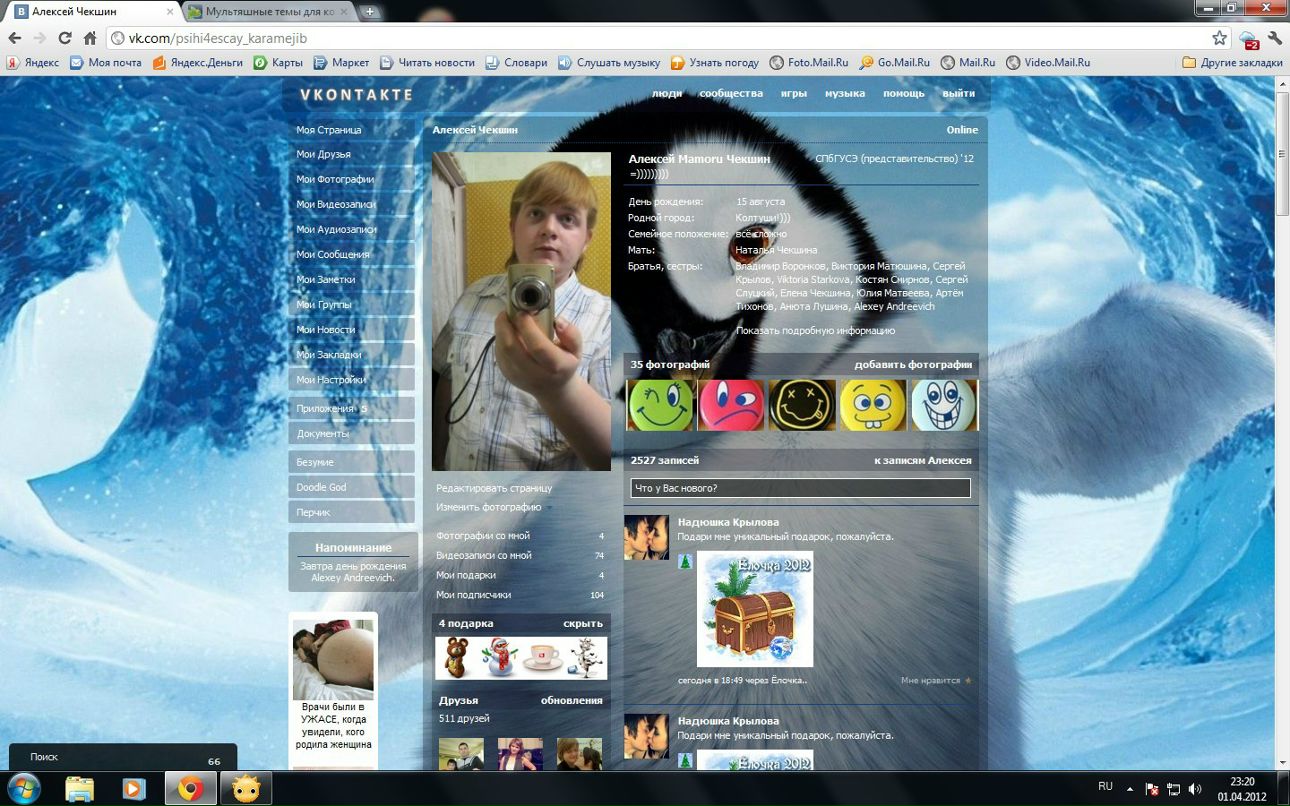Open the new tab button

(x=370, y=12)
